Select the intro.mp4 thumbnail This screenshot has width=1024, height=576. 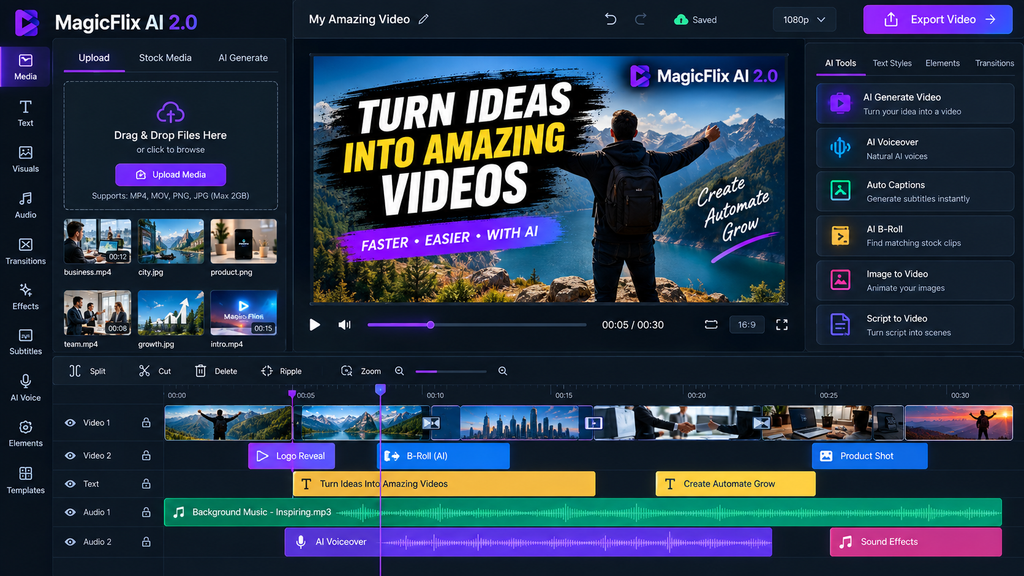[244, 313]
